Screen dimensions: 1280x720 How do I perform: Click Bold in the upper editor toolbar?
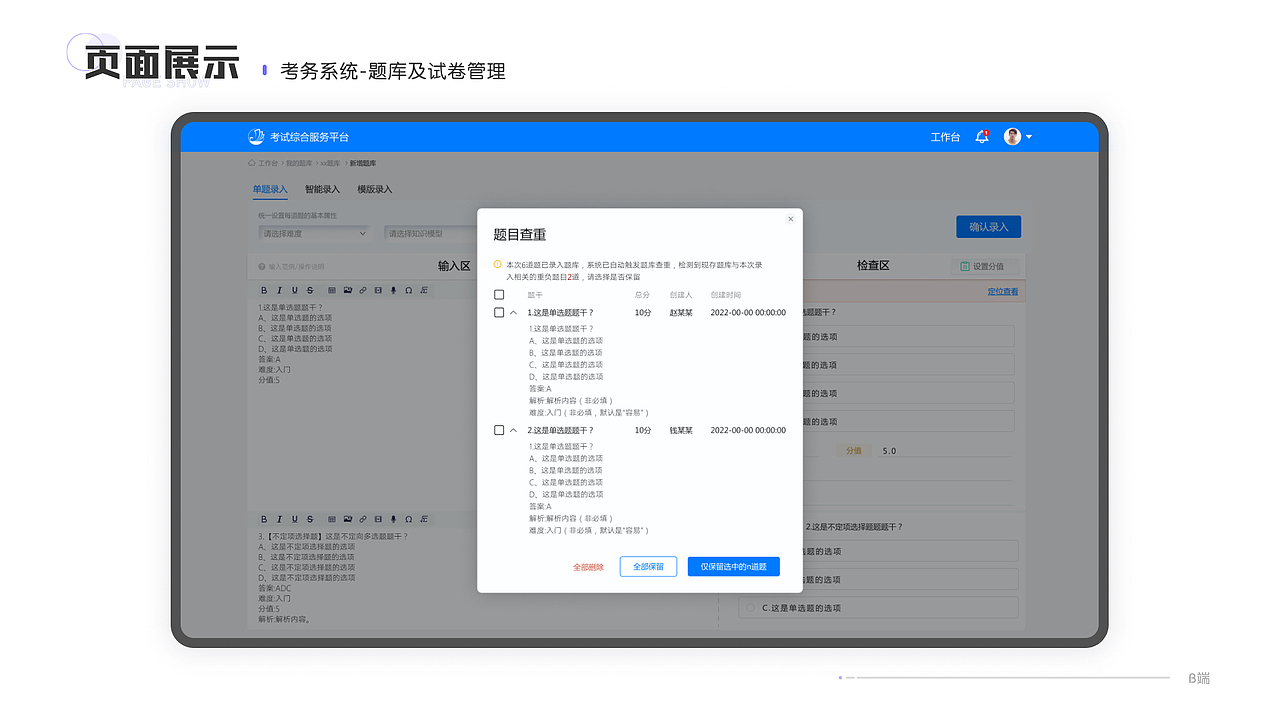[x=264, y=290]
